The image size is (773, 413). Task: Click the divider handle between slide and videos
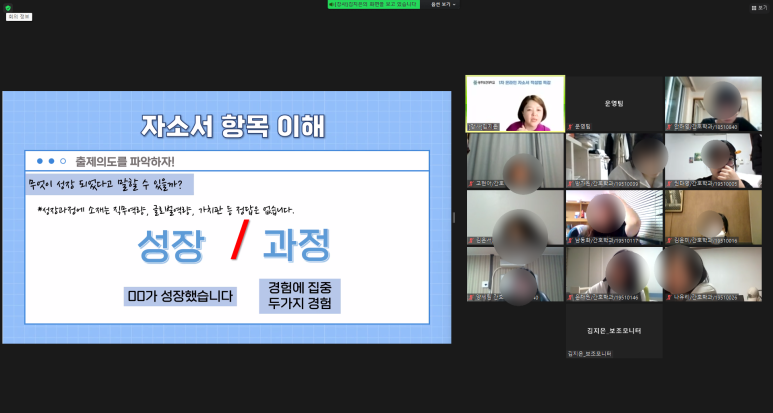(x=454, y=217)
